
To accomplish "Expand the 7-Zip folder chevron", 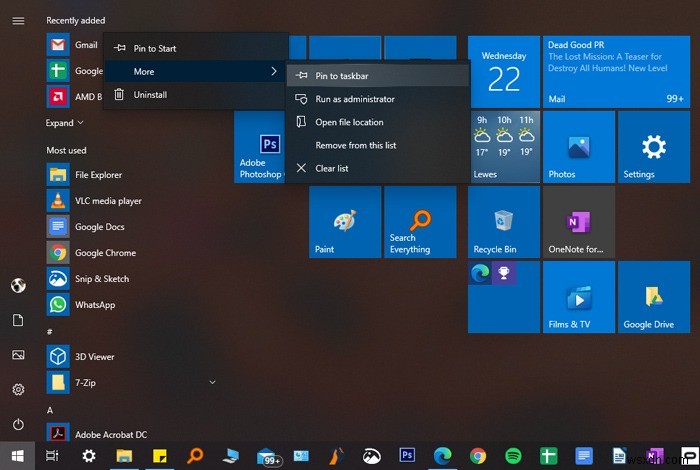I will point(212,382).
